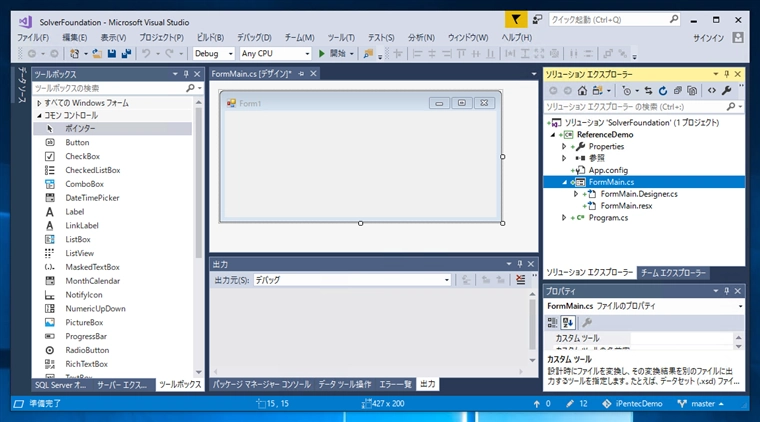Expand the All Windows Forms category

(x=39, y=103)
